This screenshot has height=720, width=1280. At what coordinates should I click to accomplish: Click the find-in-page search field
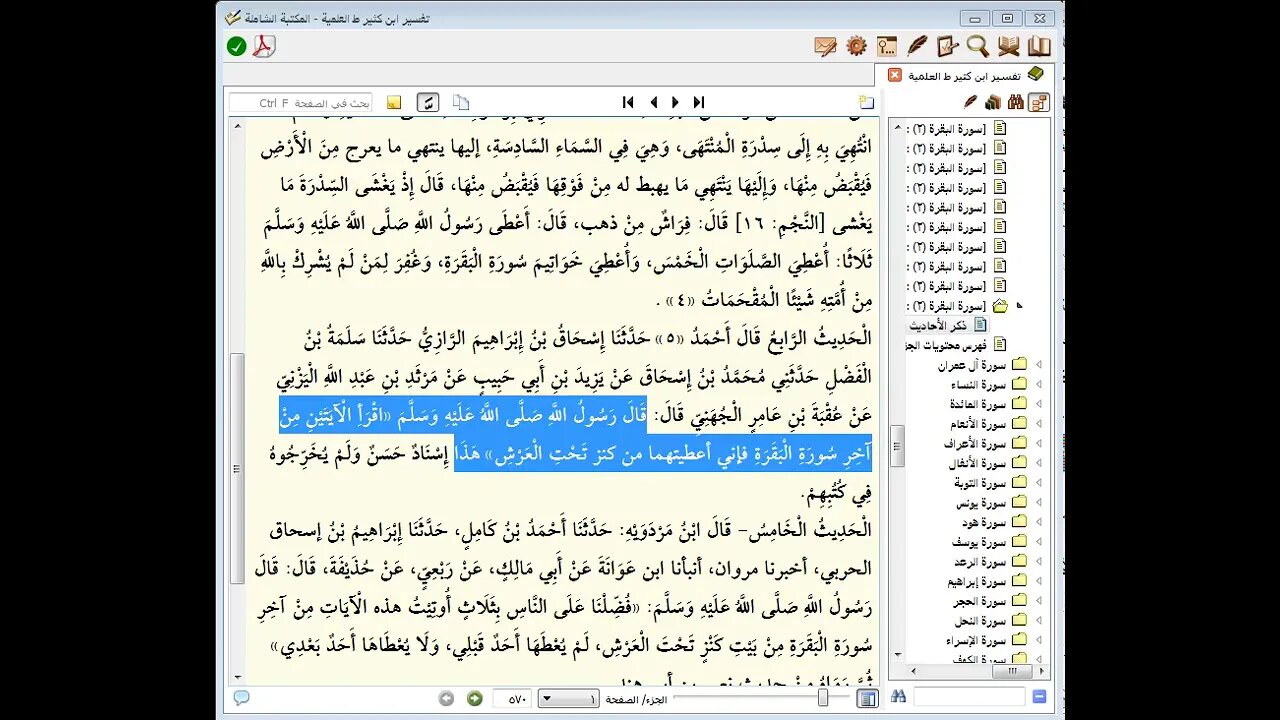(x=301, y=103)
